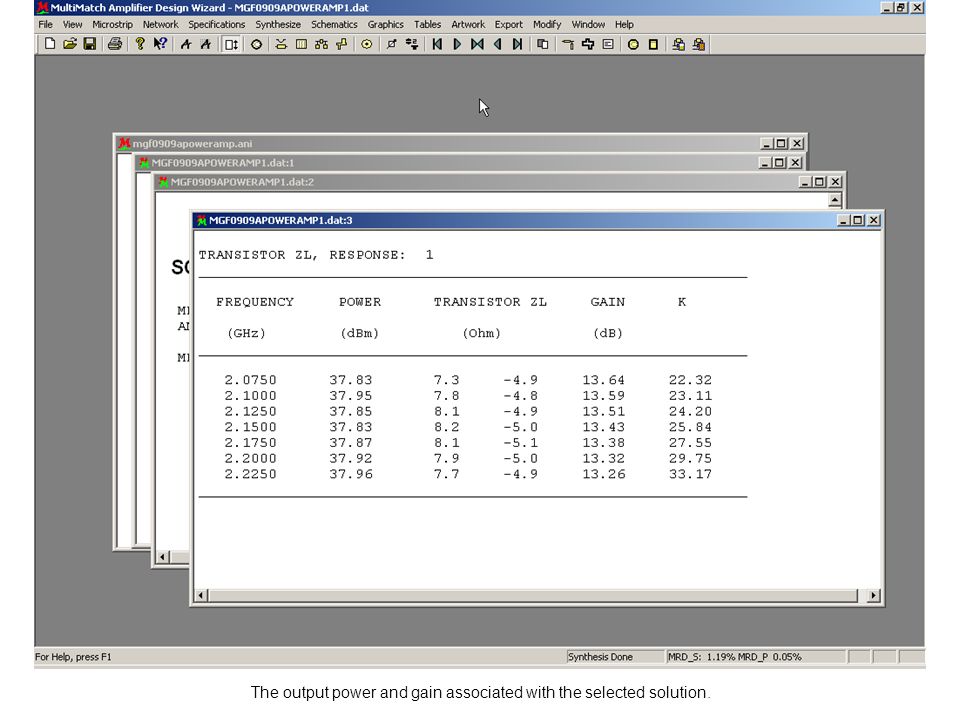Close the MGF0909APOWERAMP1.dat:2 window

[835, 182]
